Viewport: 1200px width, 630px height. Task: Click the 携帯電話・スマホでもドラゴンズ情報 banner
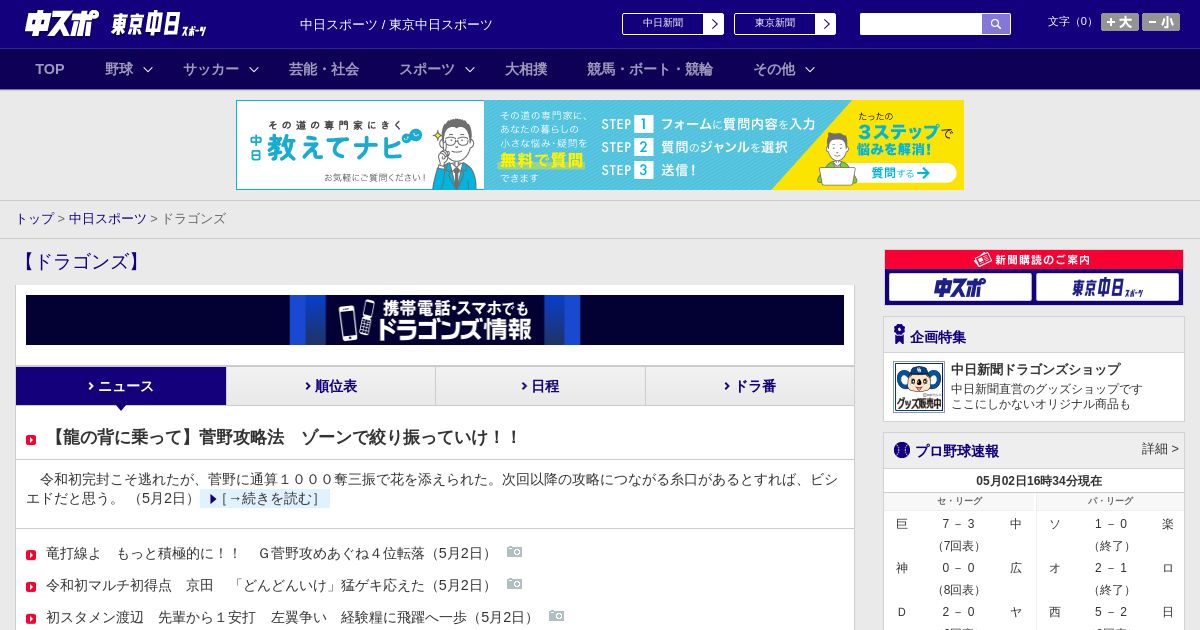click(x=435, y=320)
